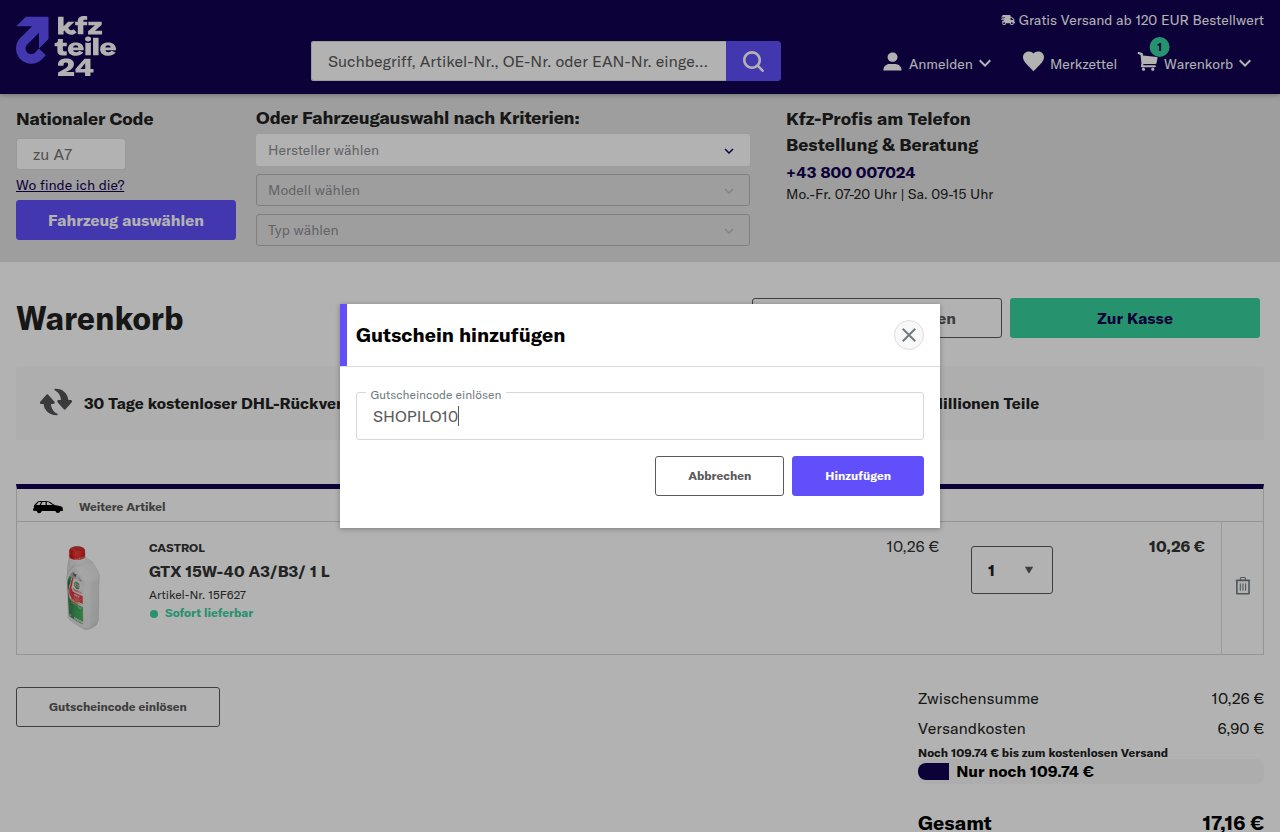Image resolution: width=1280 pixels, height=832 pixels.
Task: Click the user account icon
Action: click(x=893, y=62)
